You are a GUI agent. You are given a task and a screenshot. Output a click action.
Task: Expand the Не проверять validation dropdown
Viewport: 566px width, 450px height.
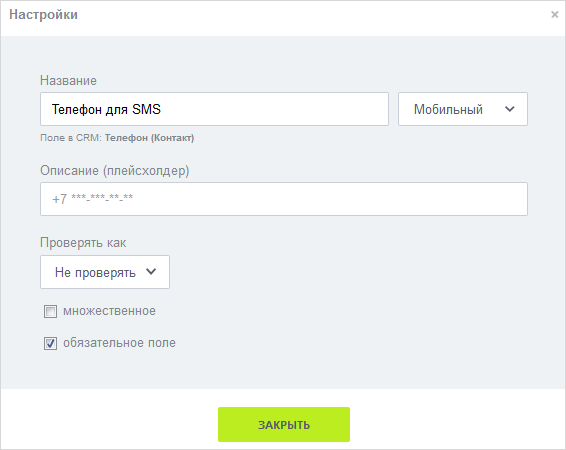coord(105,272)
